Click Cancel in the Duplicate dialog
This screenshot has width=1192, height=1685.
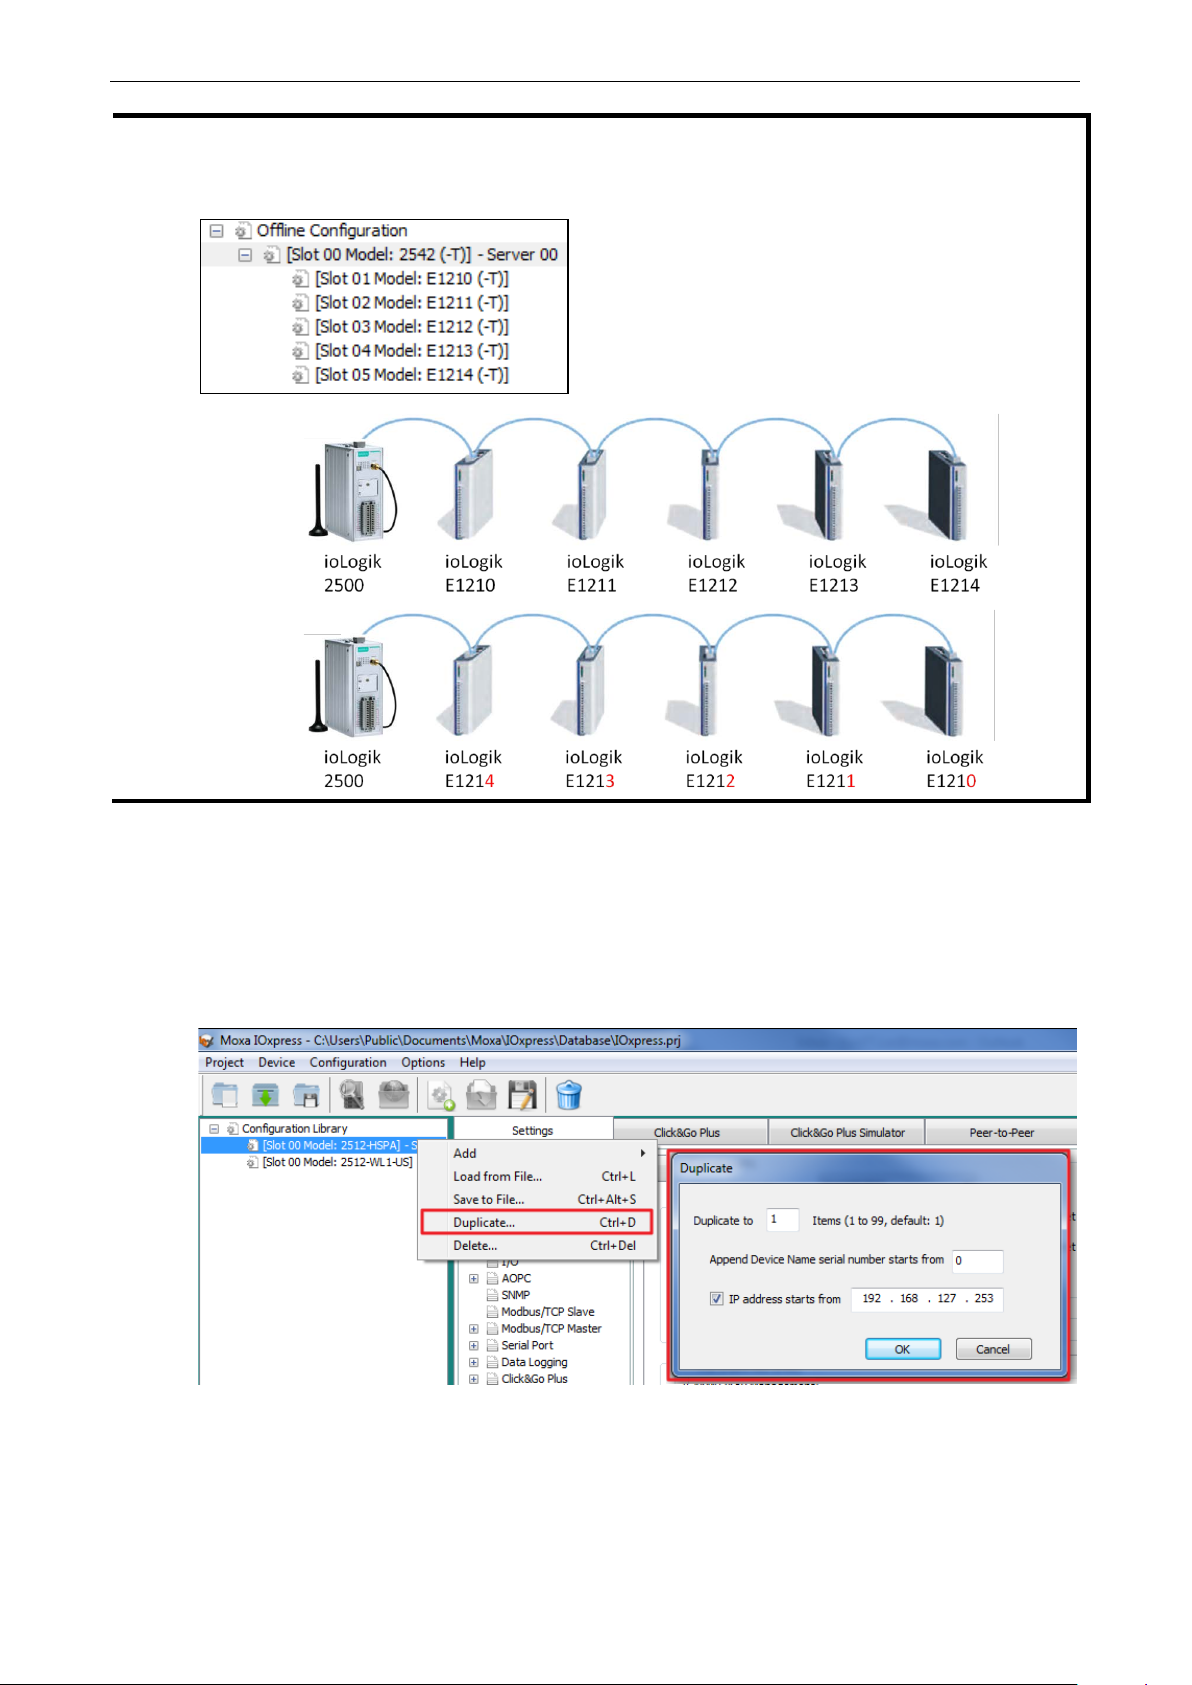point(993,1349)
